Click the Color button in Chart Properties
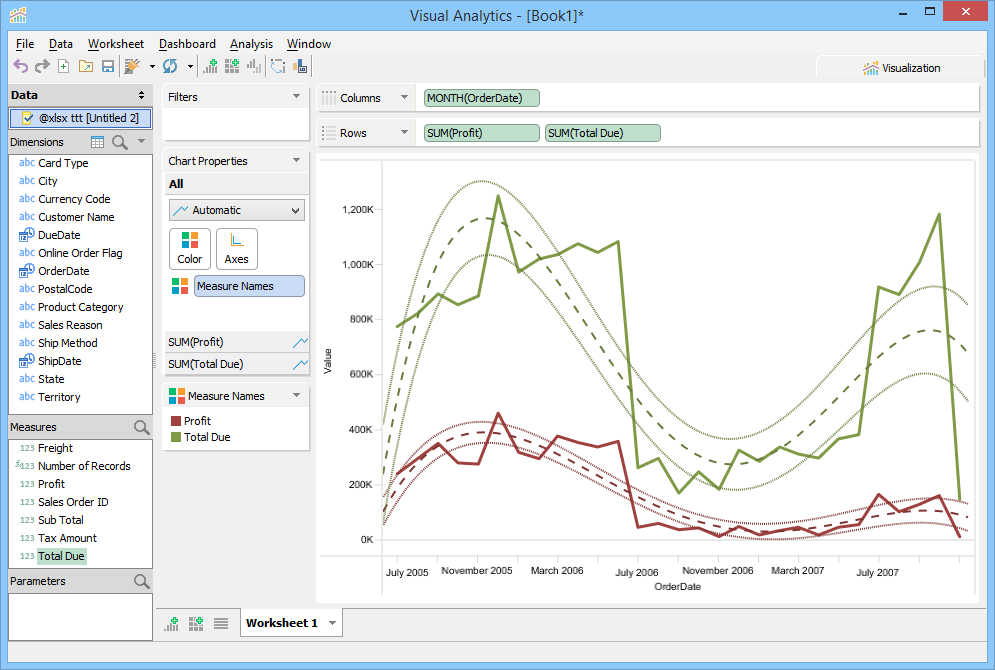The image size is (995, 670). (190, 249)
